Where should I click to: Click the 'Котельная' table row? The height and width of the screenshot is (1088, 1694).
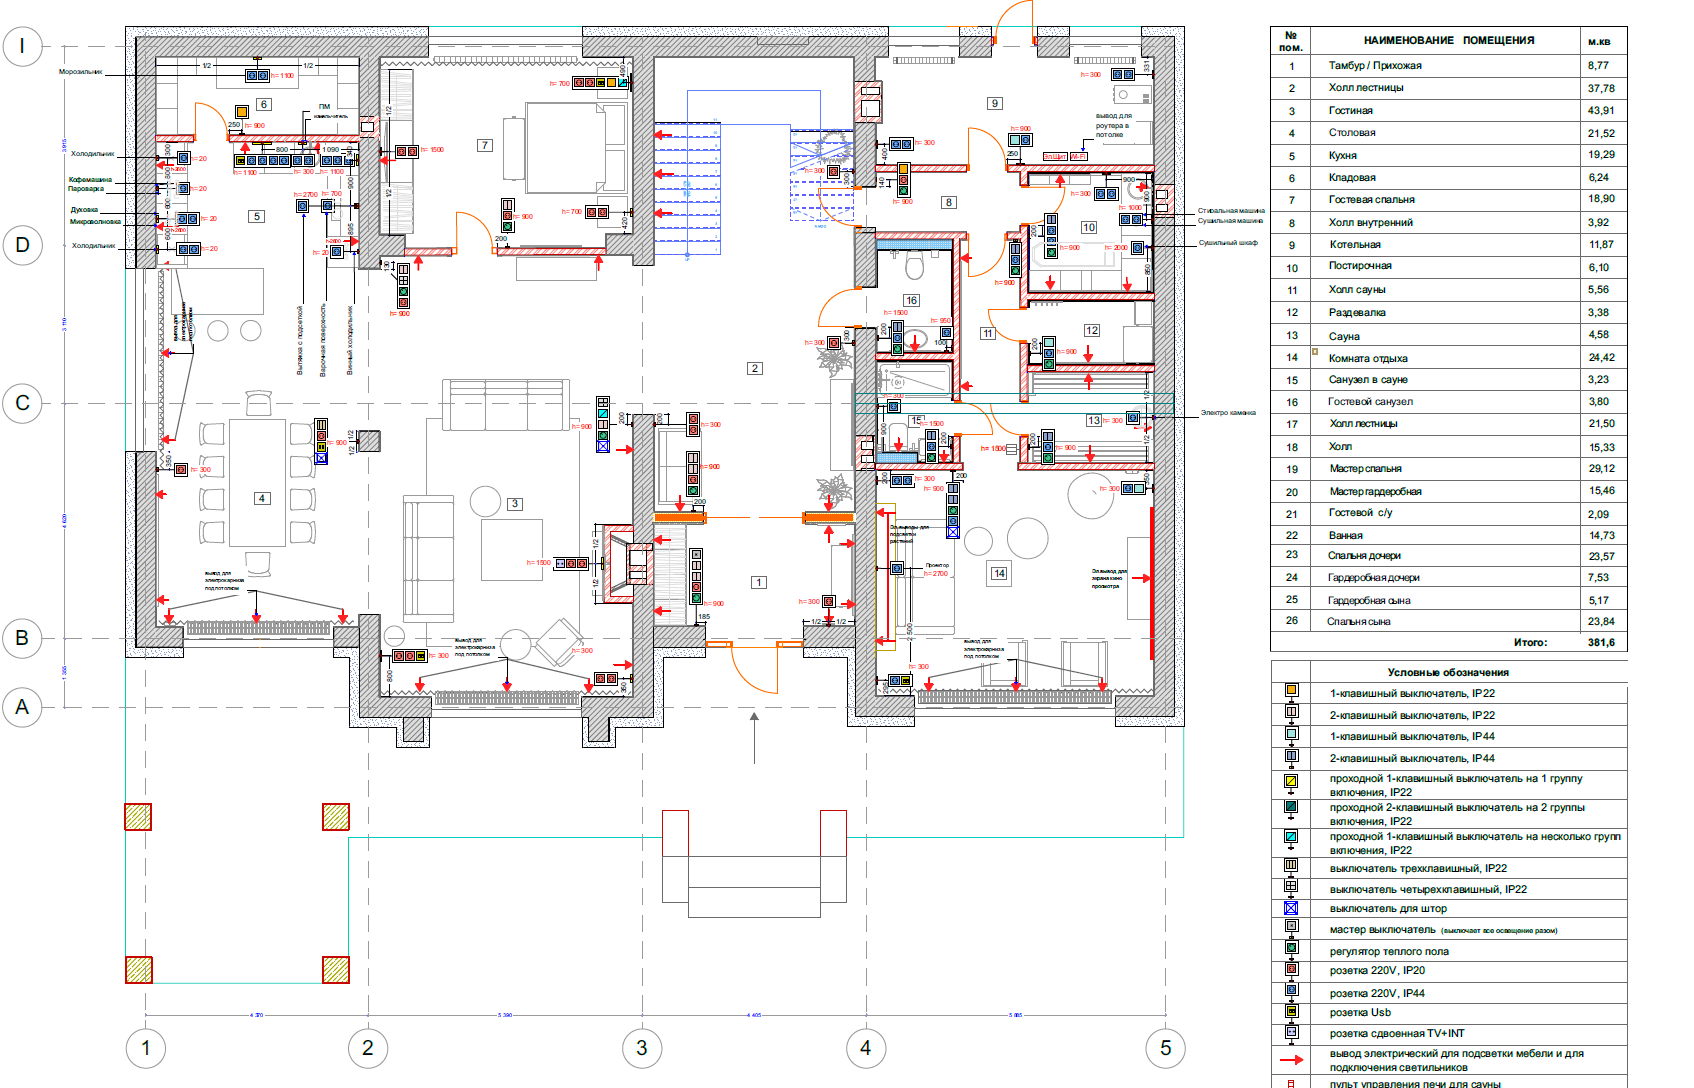tap(1449, 244)
